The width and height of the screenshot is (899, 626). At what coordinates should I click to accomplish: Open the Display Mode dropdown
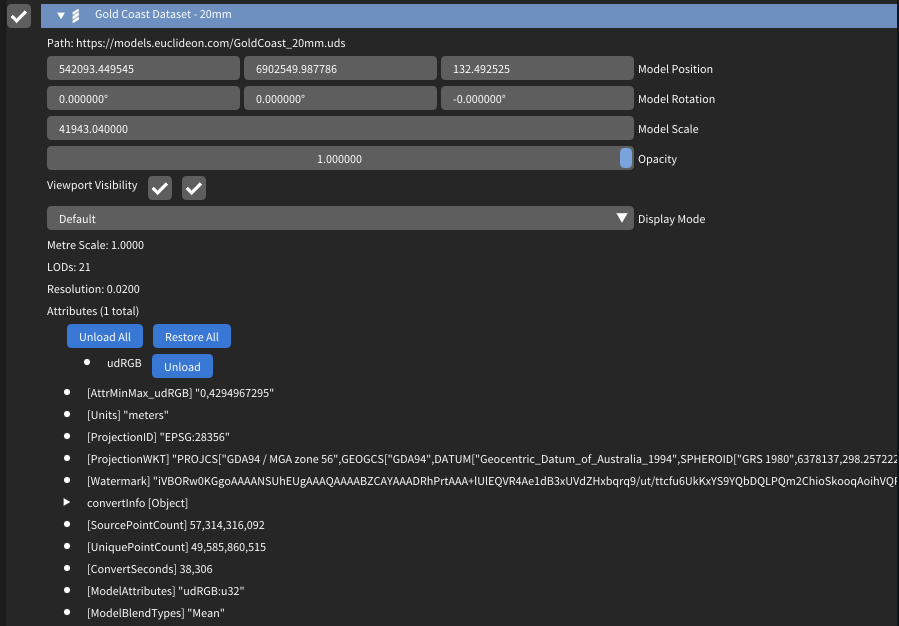coord(340,218)
